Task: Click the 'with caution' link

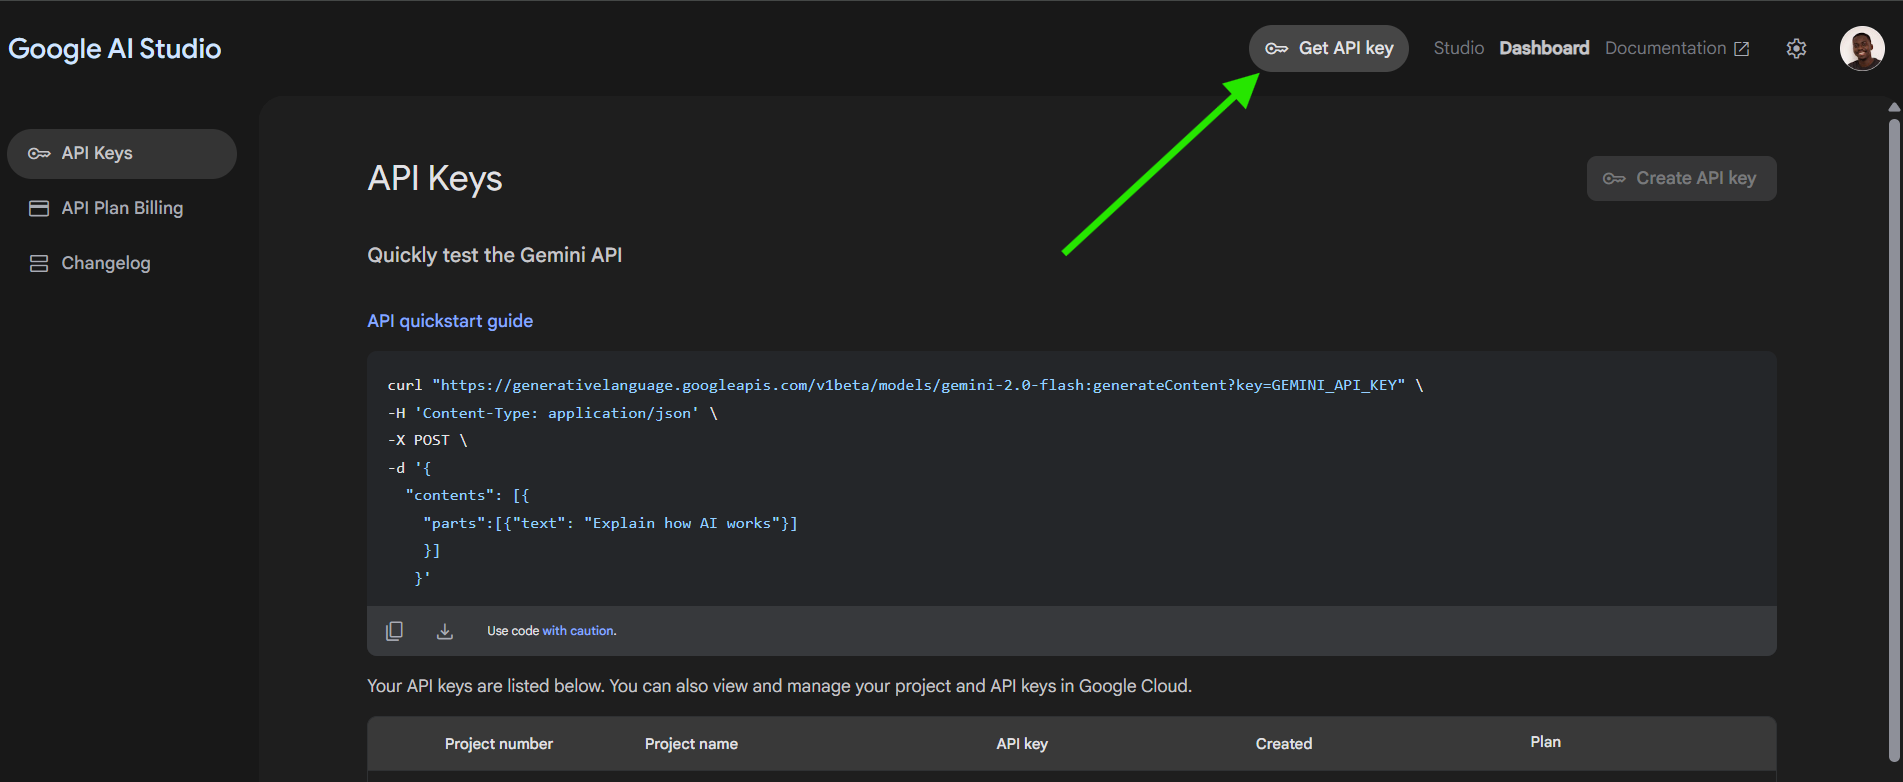Action: (x=578, y=631)
